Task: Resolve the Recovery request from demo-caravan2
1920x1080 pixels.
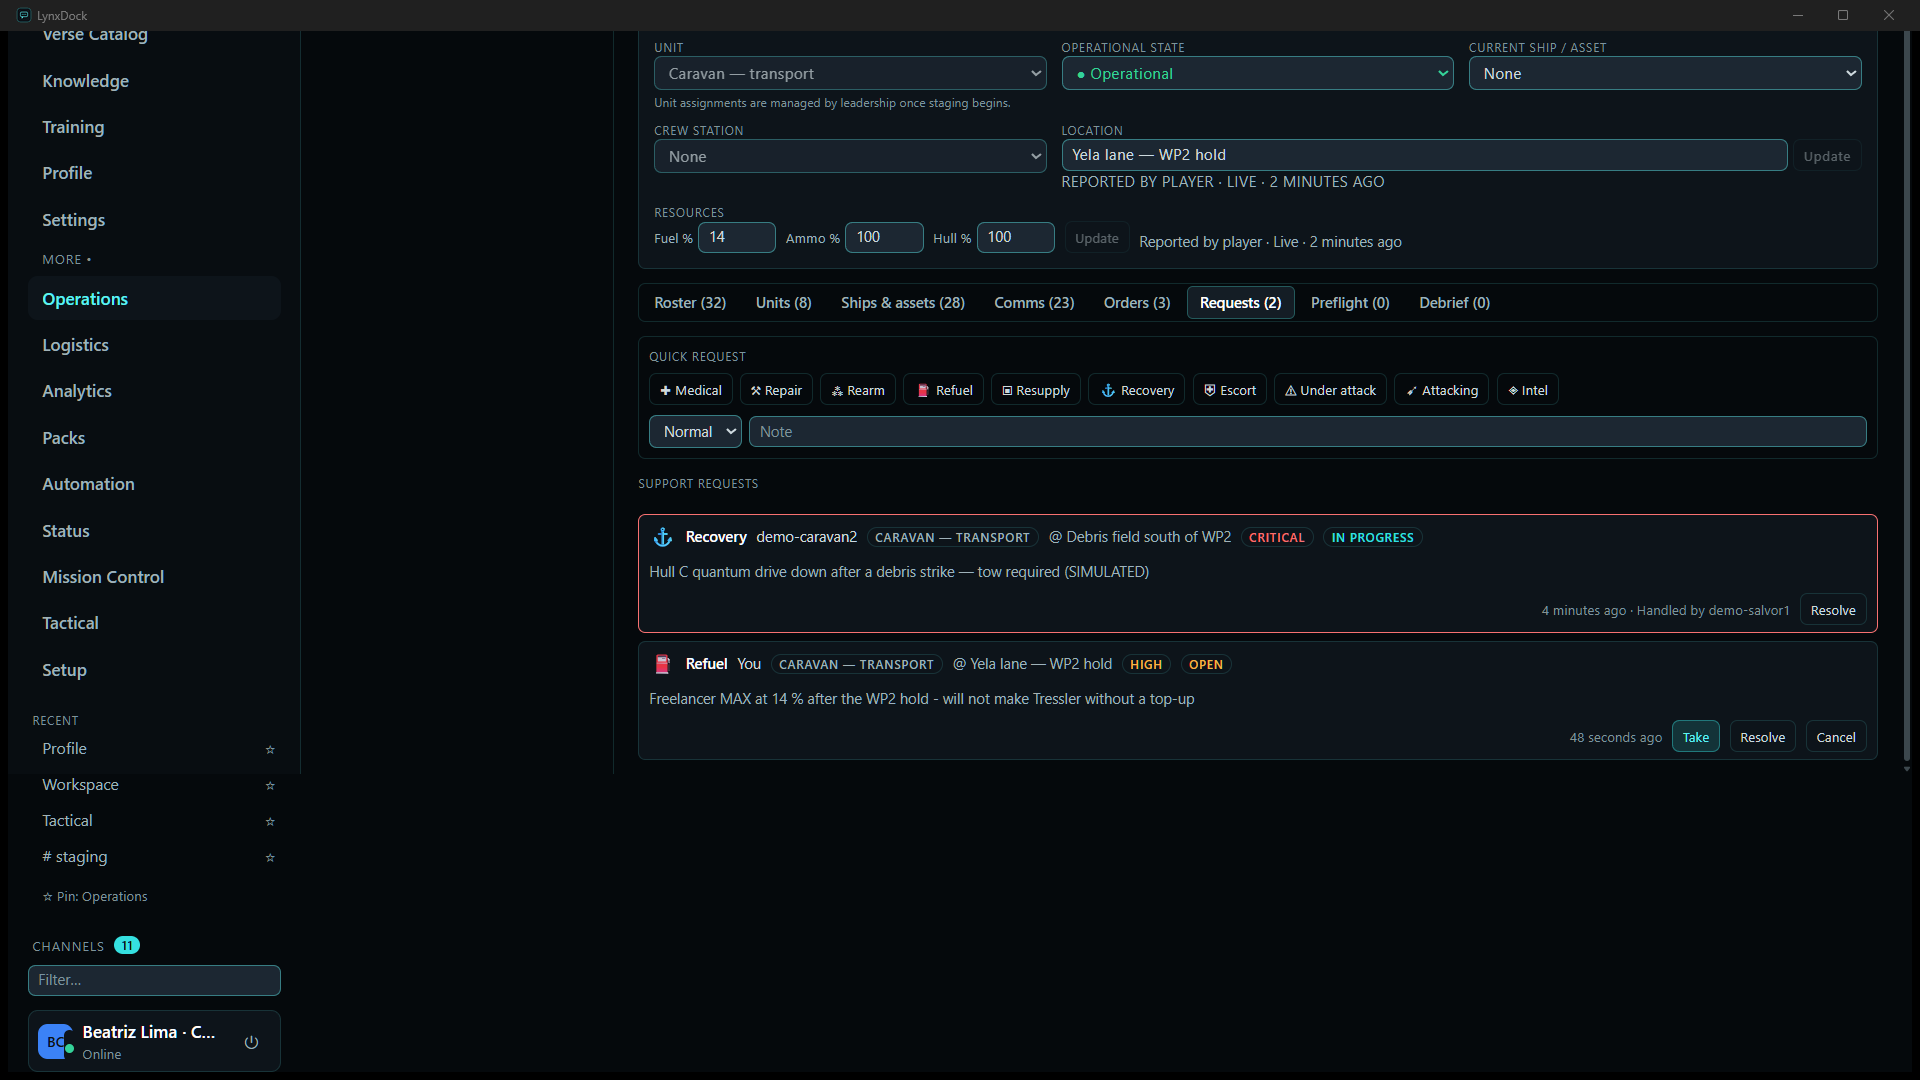Action: [1833, 610]
